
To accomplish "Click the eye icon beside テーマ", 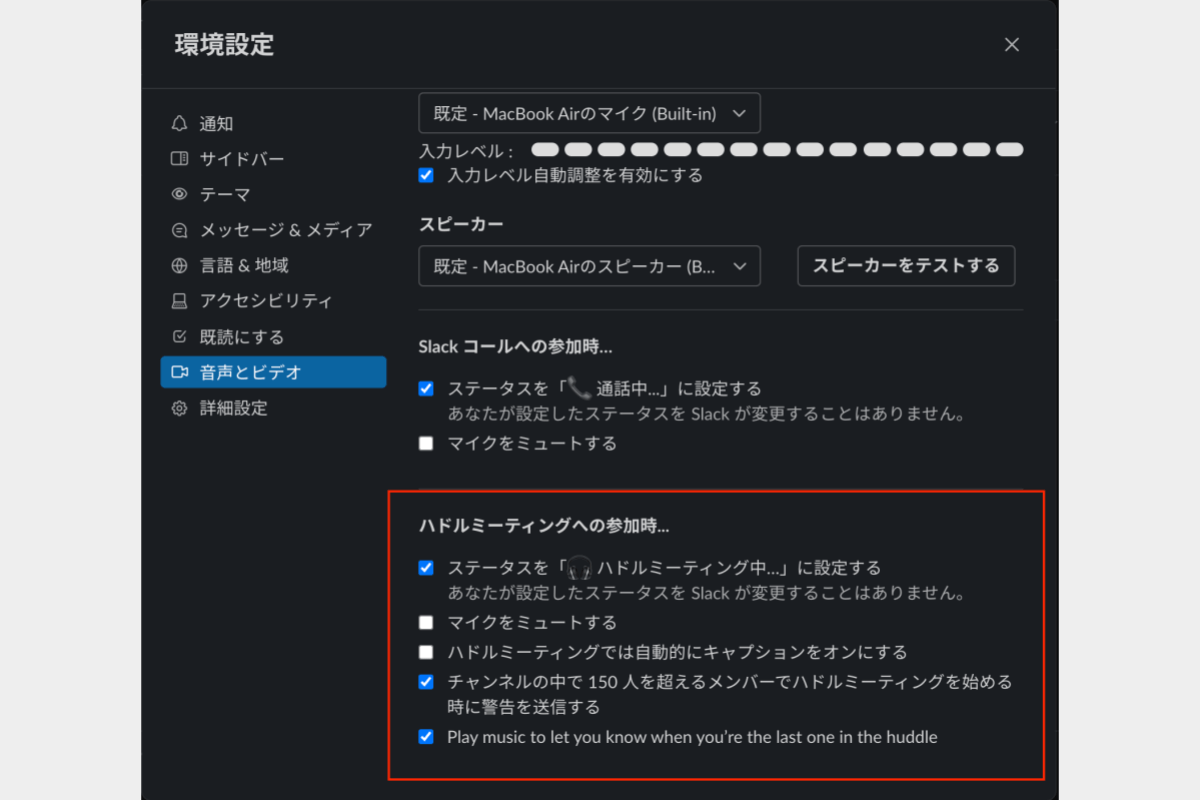I will 178,194.
